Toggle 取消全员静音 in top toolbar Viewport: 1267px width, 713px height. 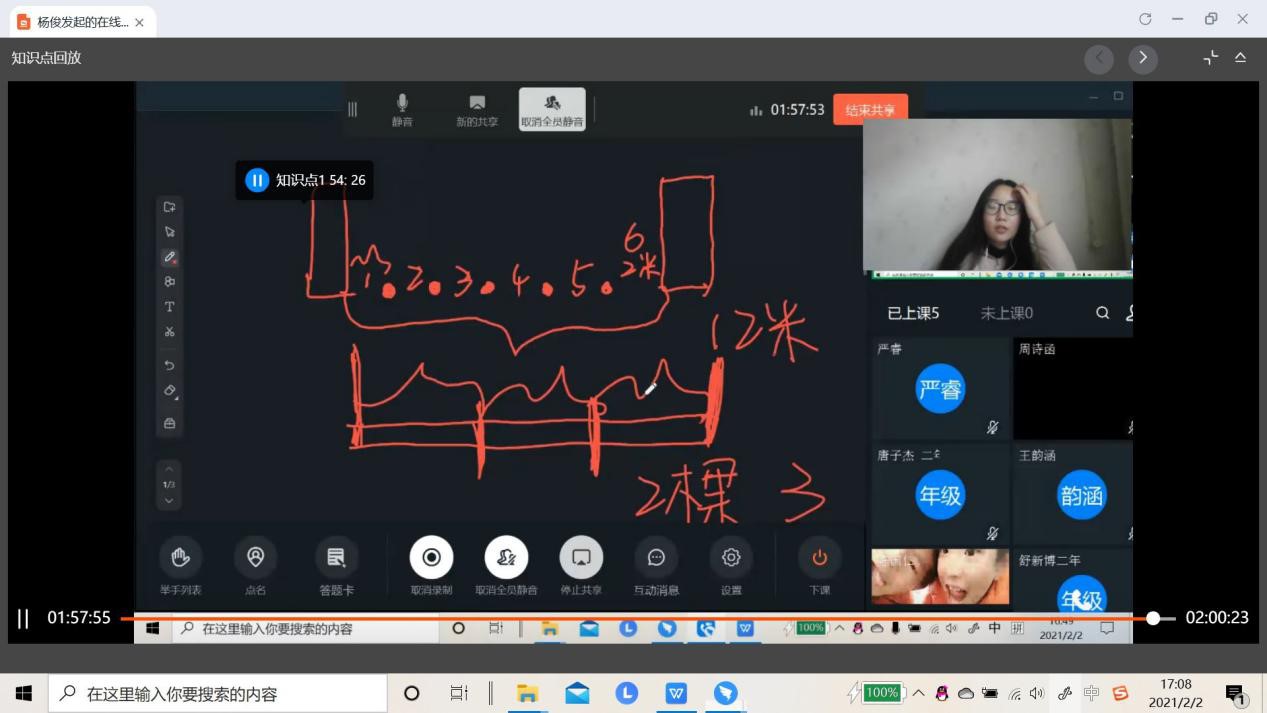552,109
